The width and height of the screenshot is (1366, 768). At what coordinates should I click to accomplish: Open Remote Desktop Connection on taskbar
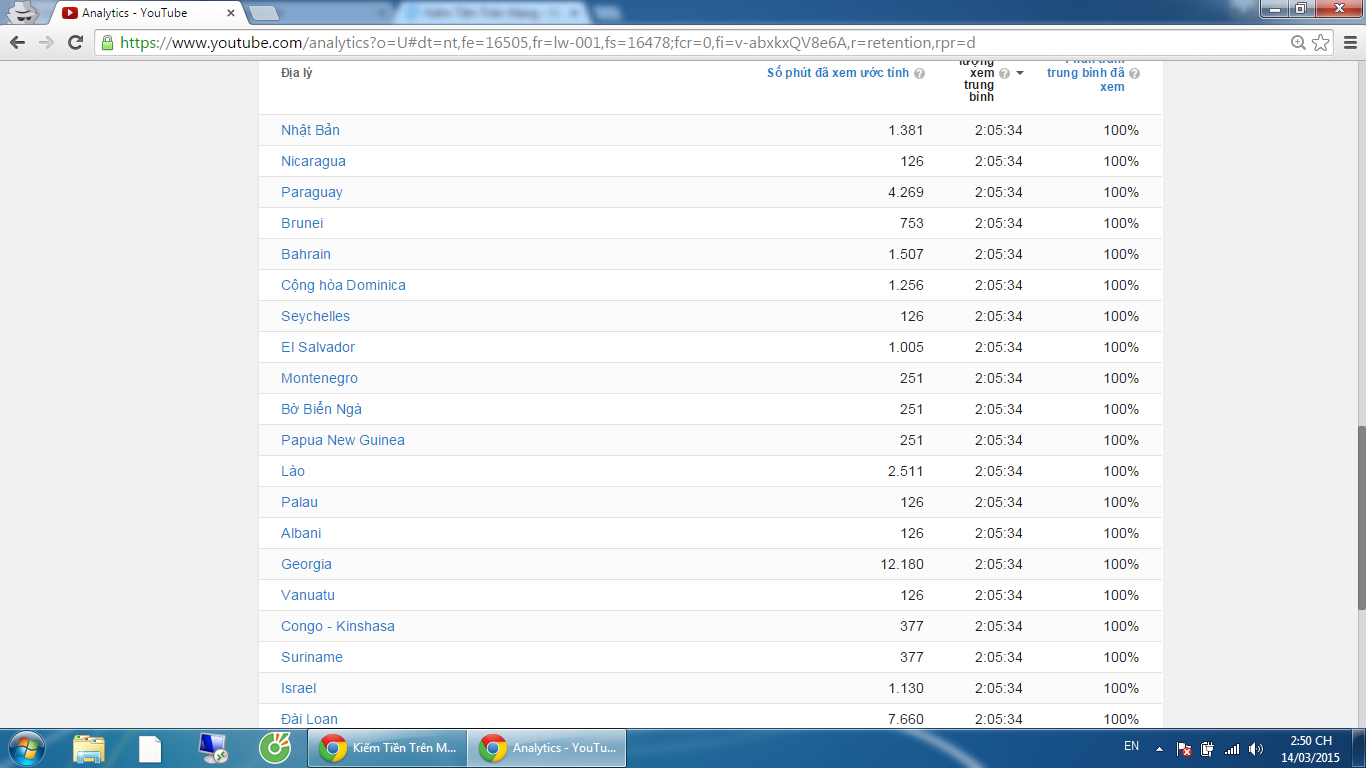(x=212, y=748)
